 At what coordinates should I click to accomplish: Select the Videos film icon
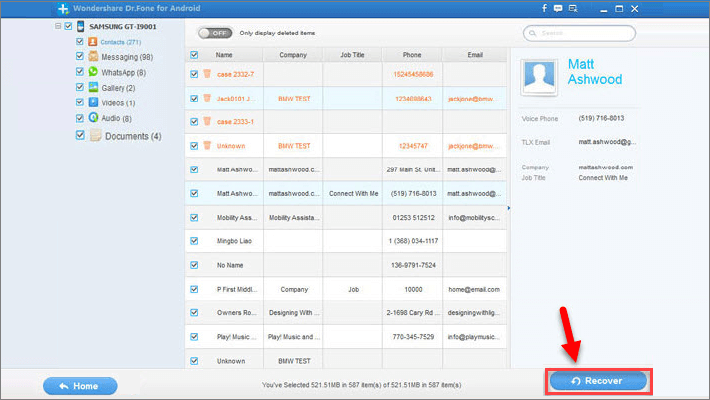coord(93,102)
